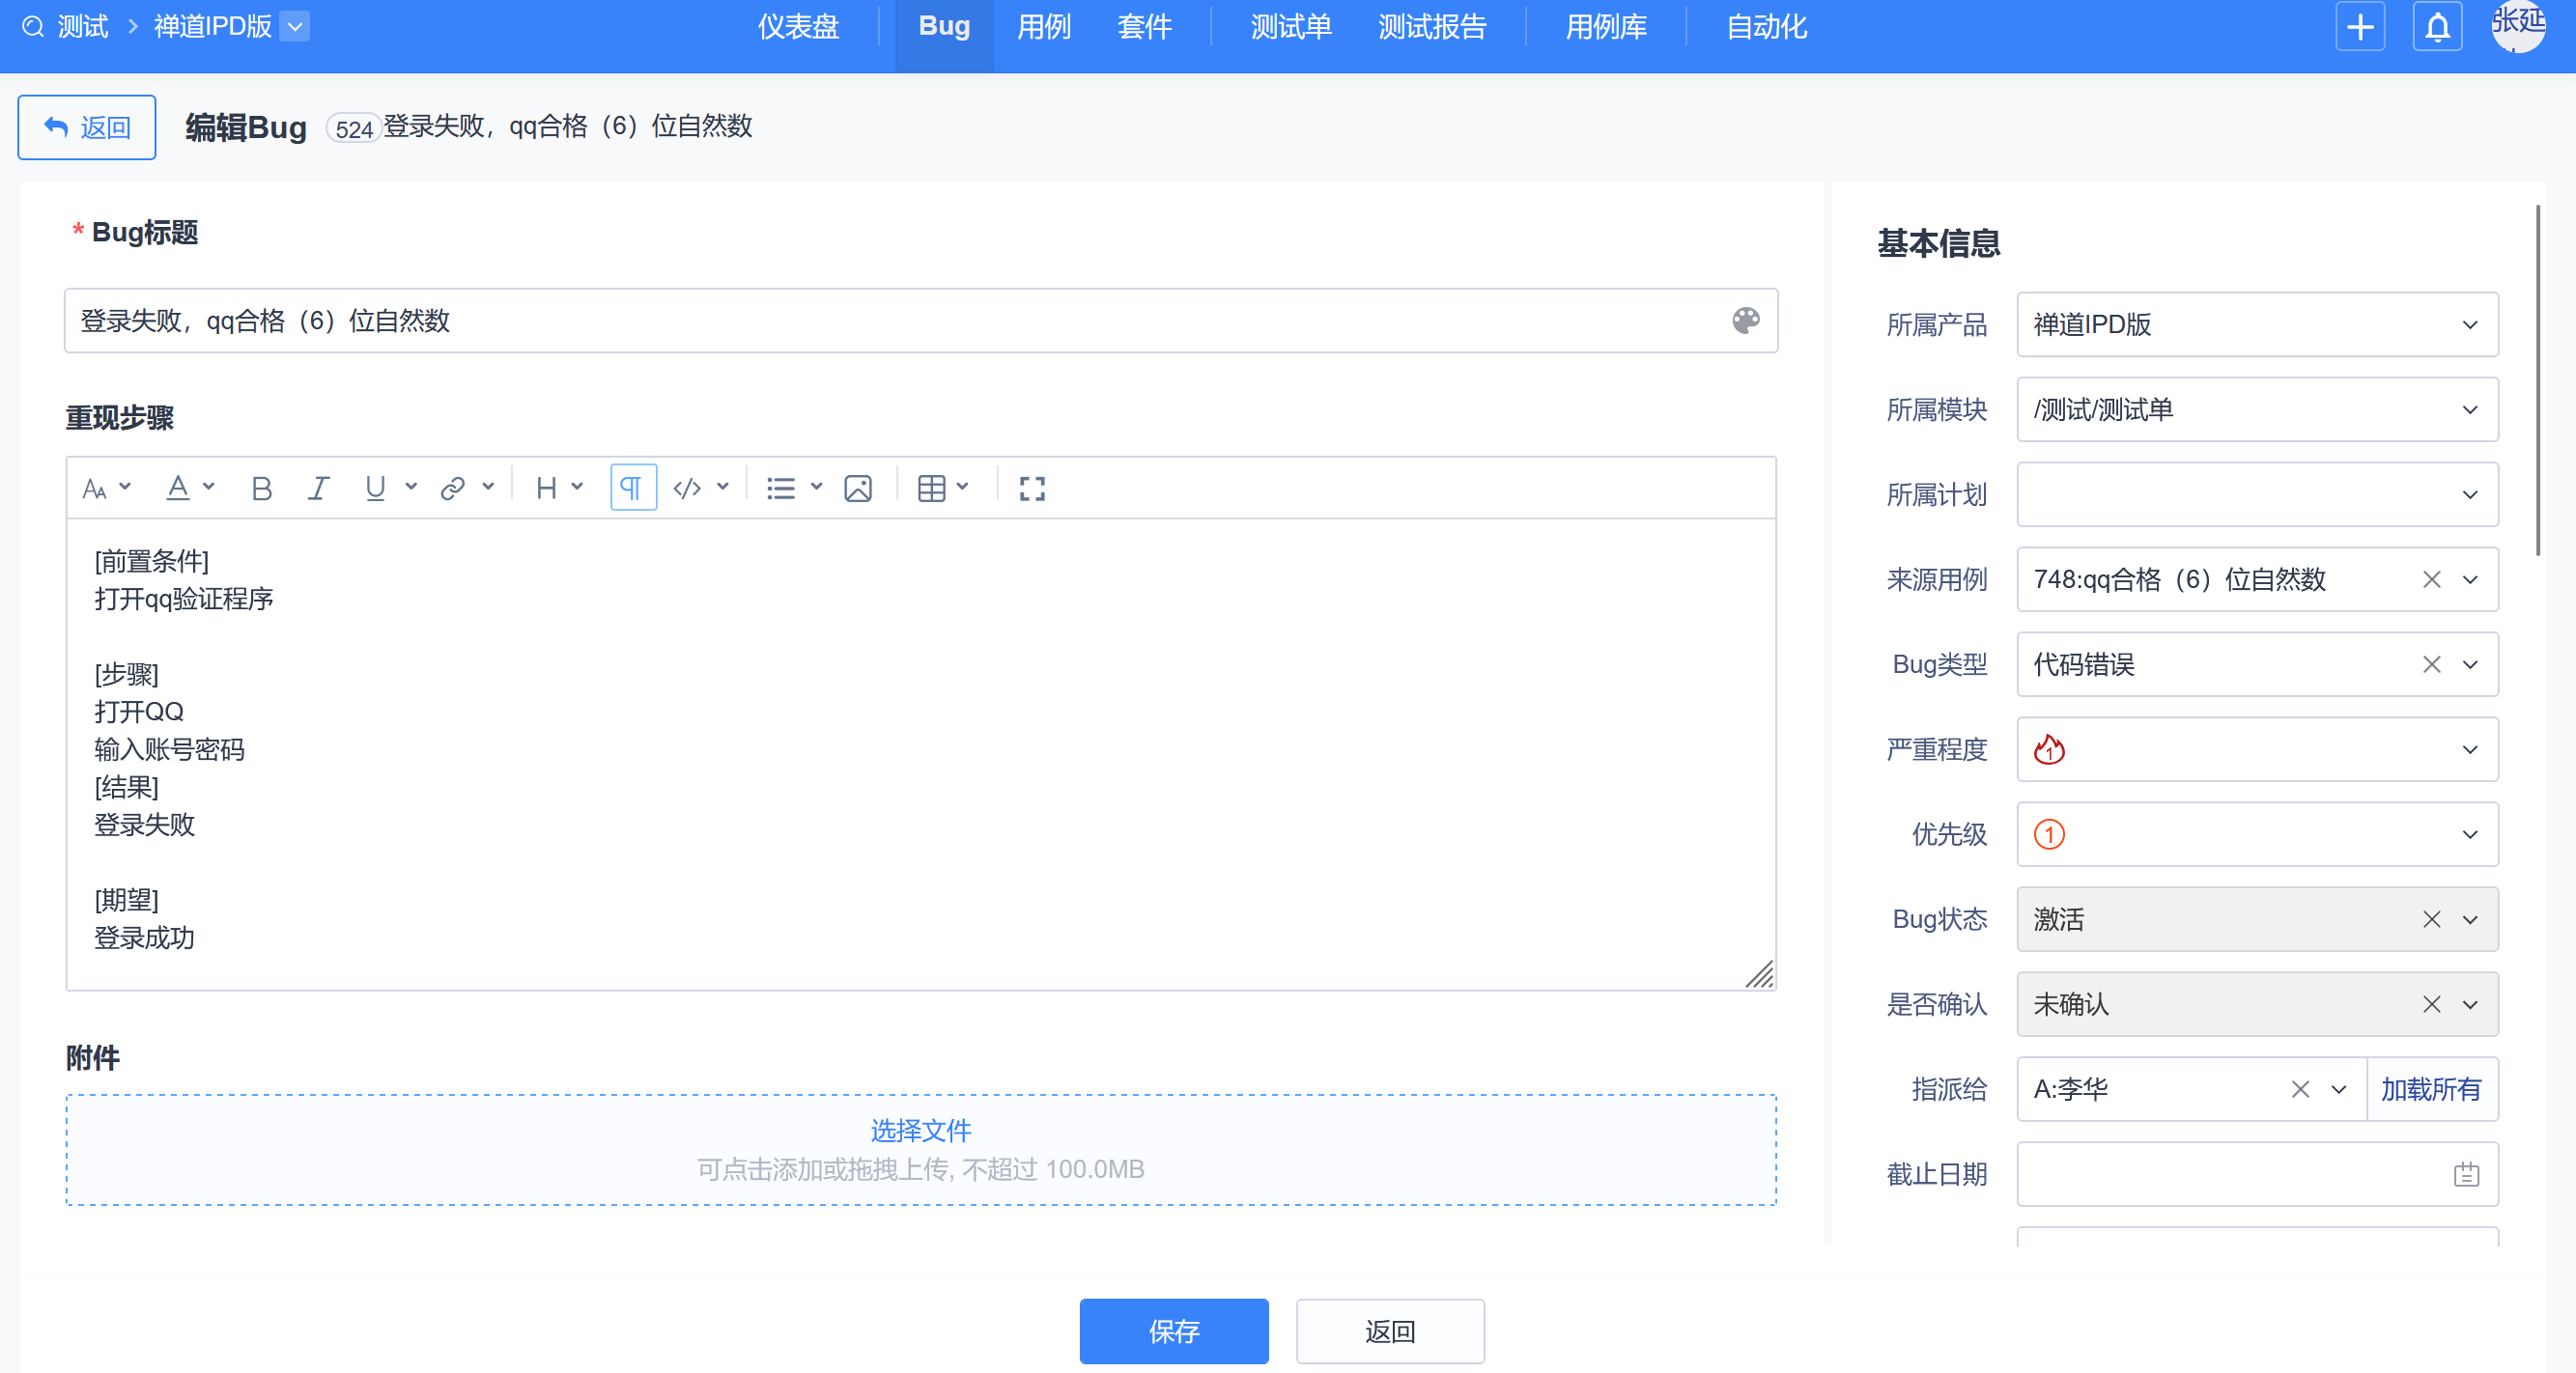Insert an image into the reproduction steps
Viewport: 2576px width, 1373px height.
point(858,488)
